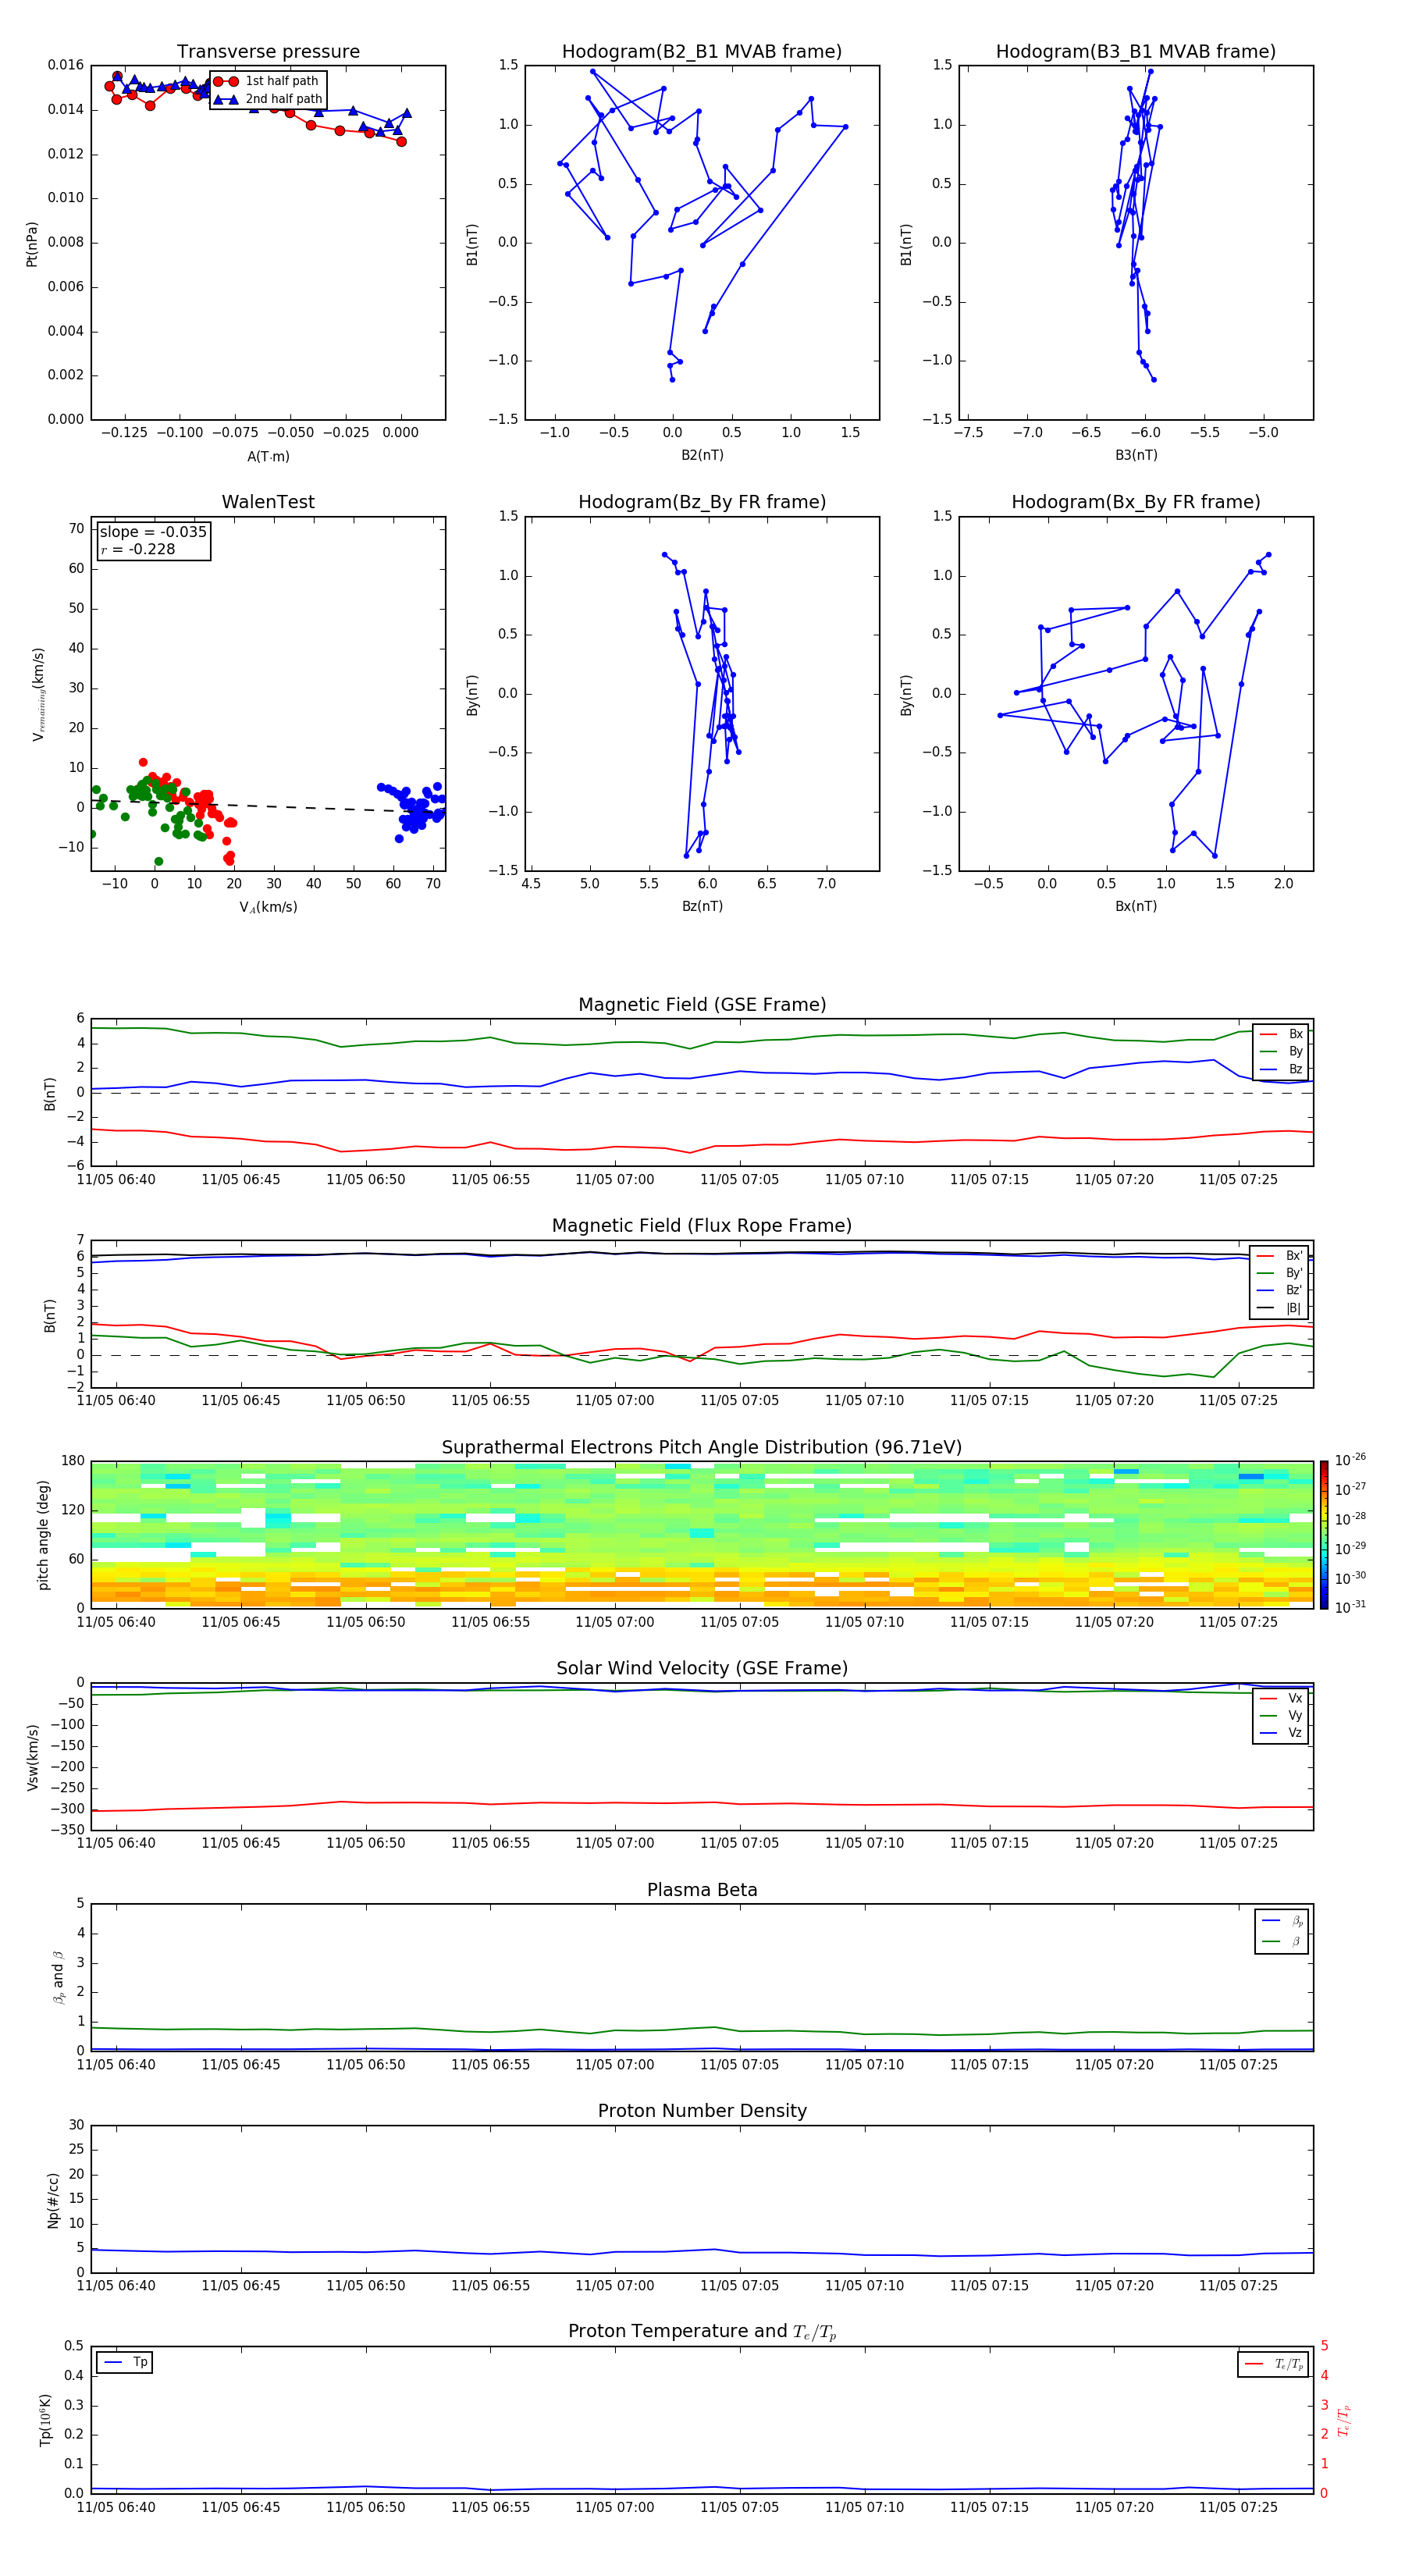Screen dimensions: 1405x2576
Task: Click the 'Hodogram(Bx_By FR frame)' title
Action: click(x=1136, y=502)
